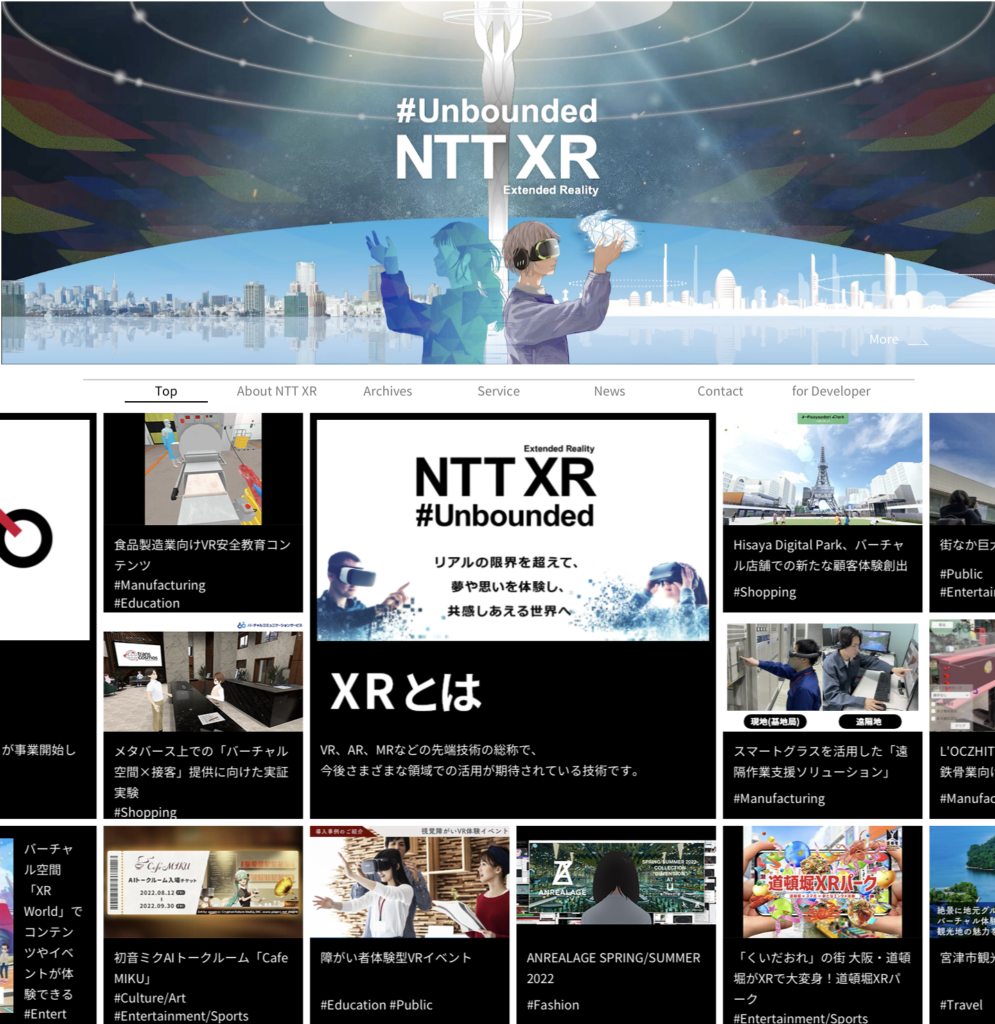This screenshot has height=1024, width=995.
Task: Open the Cafe MIKU ticket thumbnail
Action: (x=203, y=882)
